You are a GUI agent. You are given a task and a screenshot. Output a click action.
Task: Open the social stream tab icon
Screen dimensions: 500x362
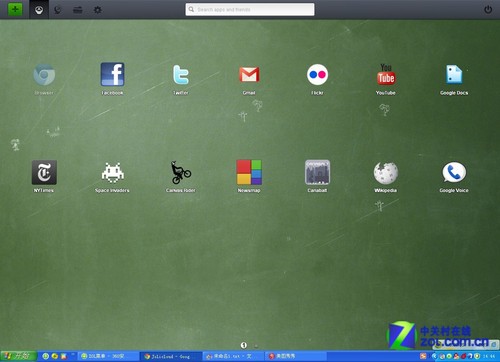(58, 10)
